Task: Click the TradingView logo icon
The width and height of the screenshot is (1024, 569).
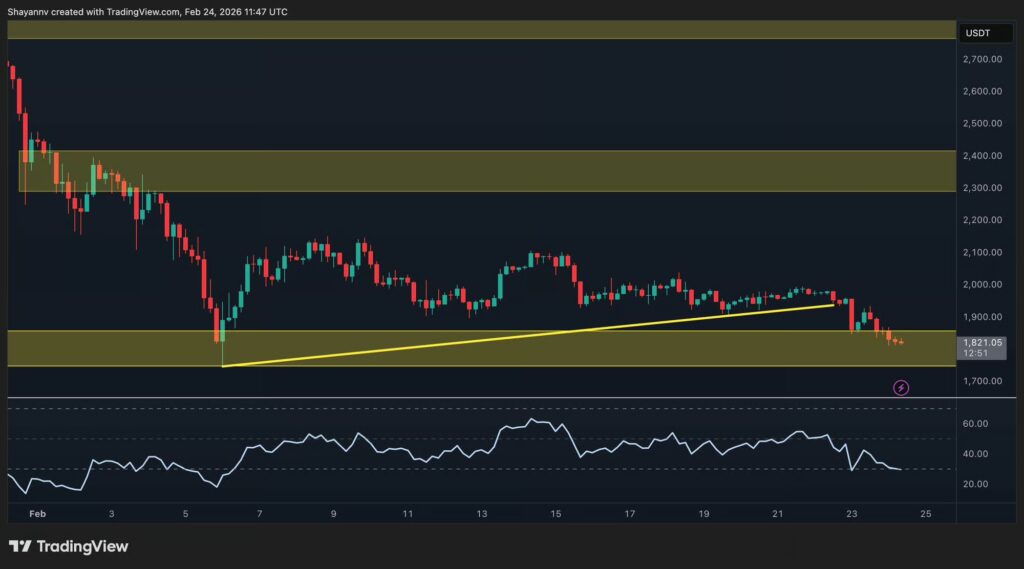Action: 20,547
